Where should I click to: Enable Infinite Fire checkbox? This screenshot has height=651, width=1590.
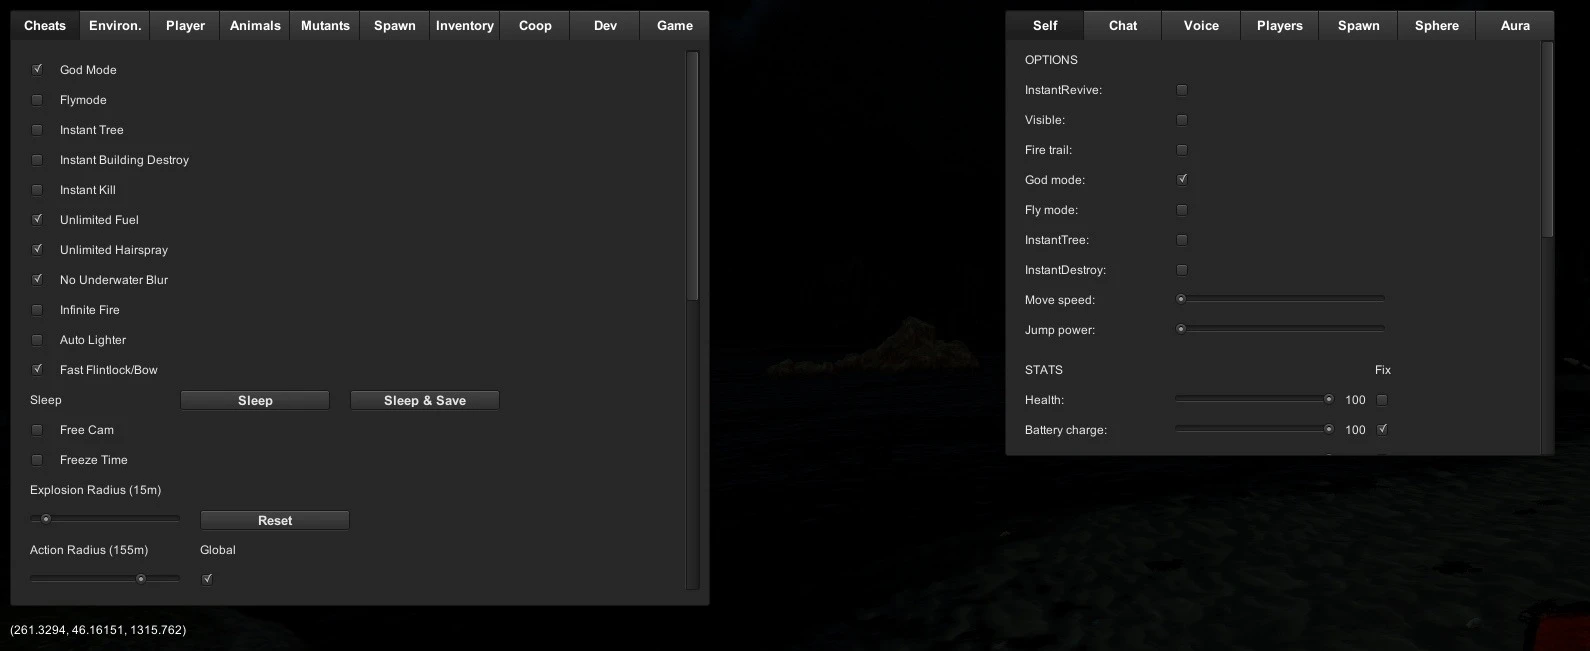point(37,310)
